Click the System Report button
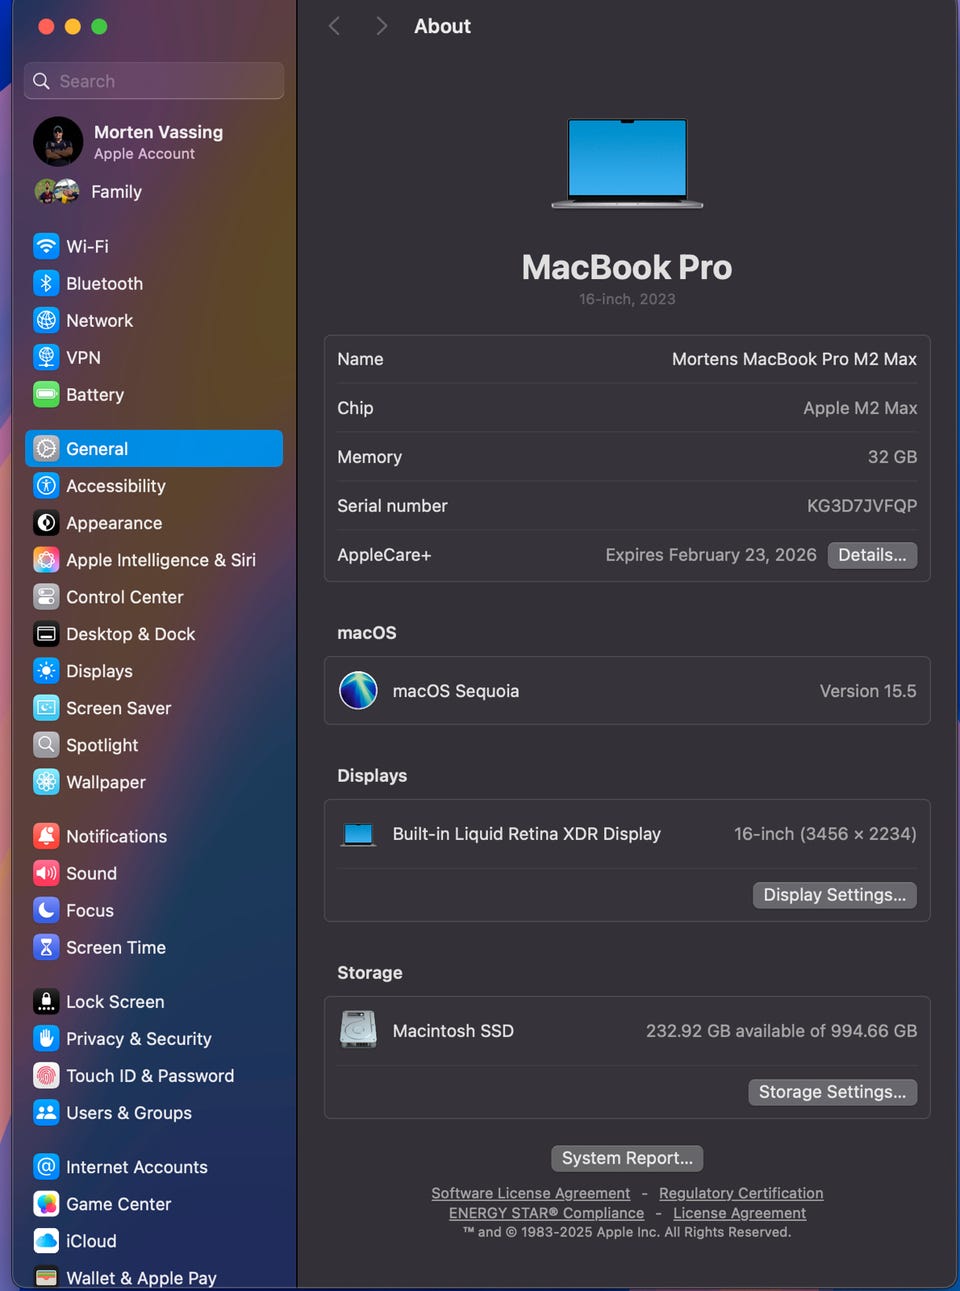This screenshot has height=1291, width=960. 627,1158
